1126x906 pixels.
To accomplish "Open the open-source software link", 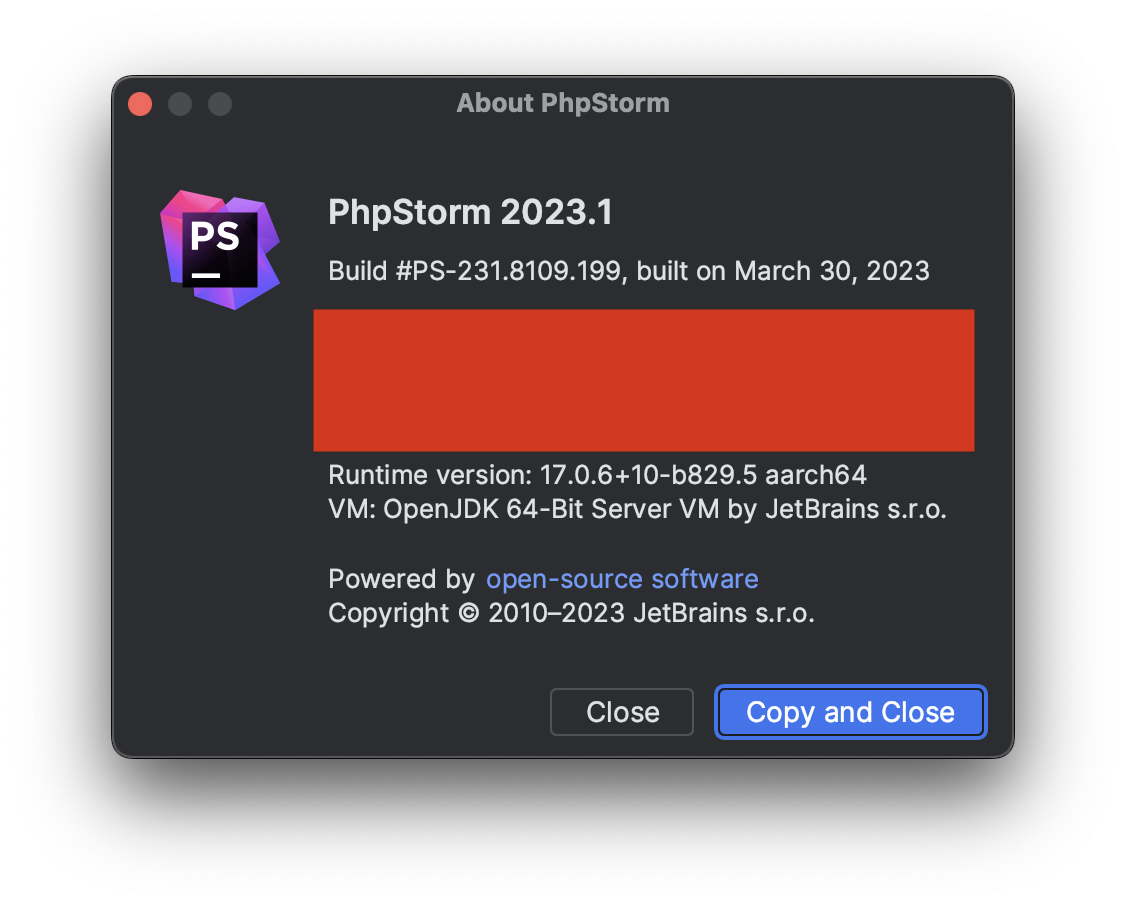I will tap(621, 578).
